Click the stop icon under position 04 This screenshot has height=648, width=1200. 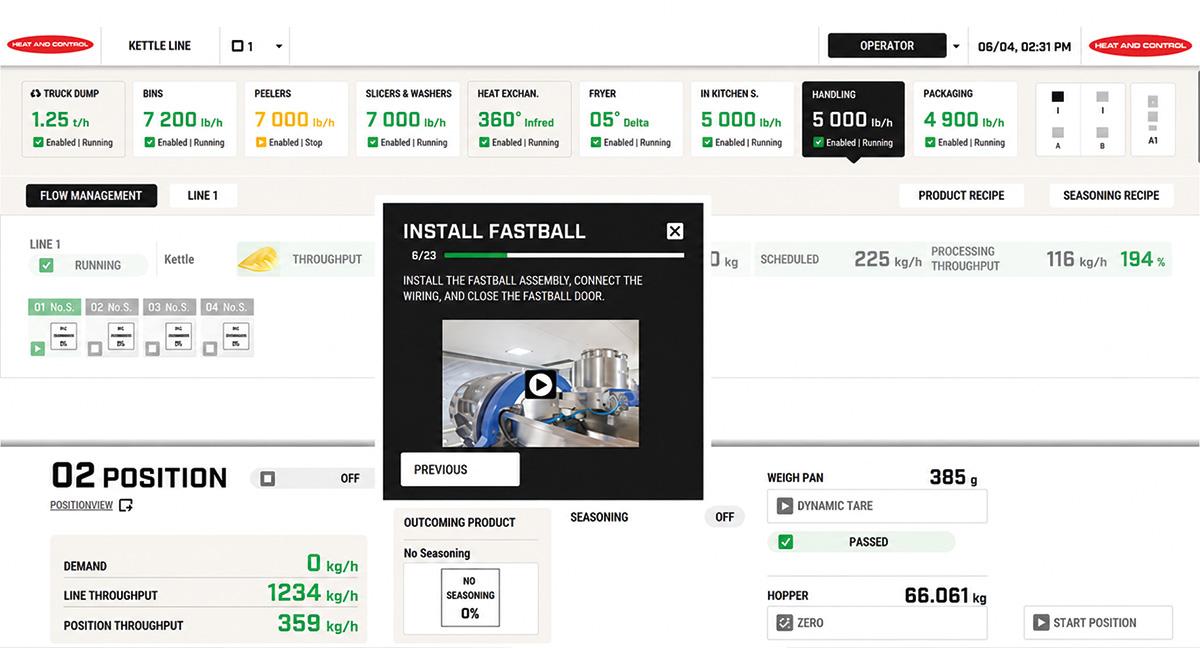click(x=209, y=349)
